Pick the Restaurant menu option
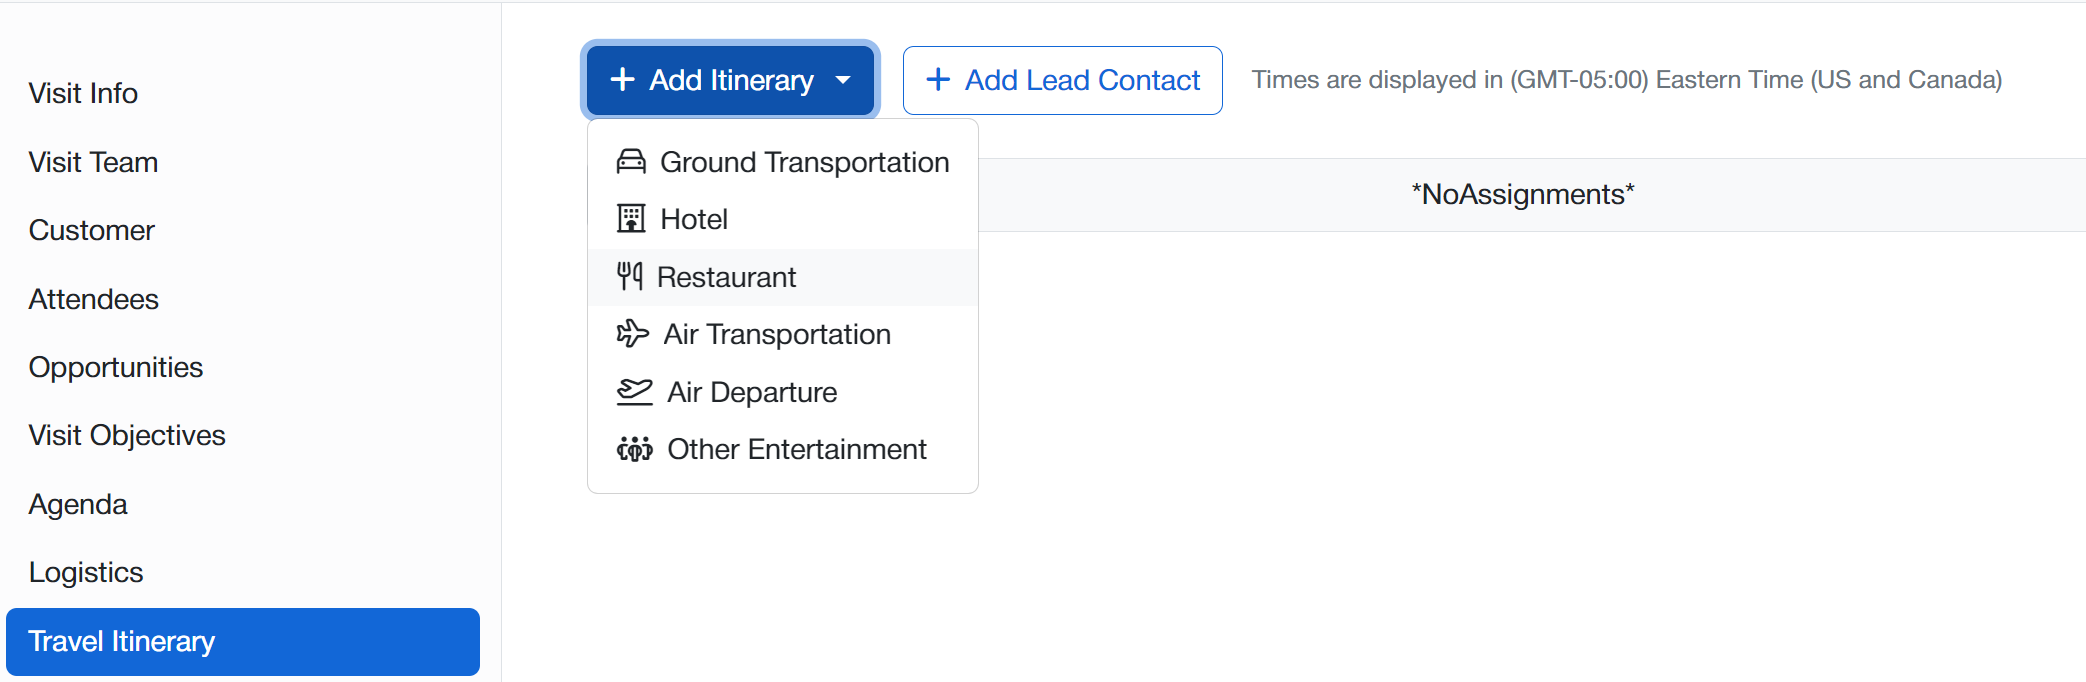This screenshot has height=682, width=2086. click(x=726, y=277)
